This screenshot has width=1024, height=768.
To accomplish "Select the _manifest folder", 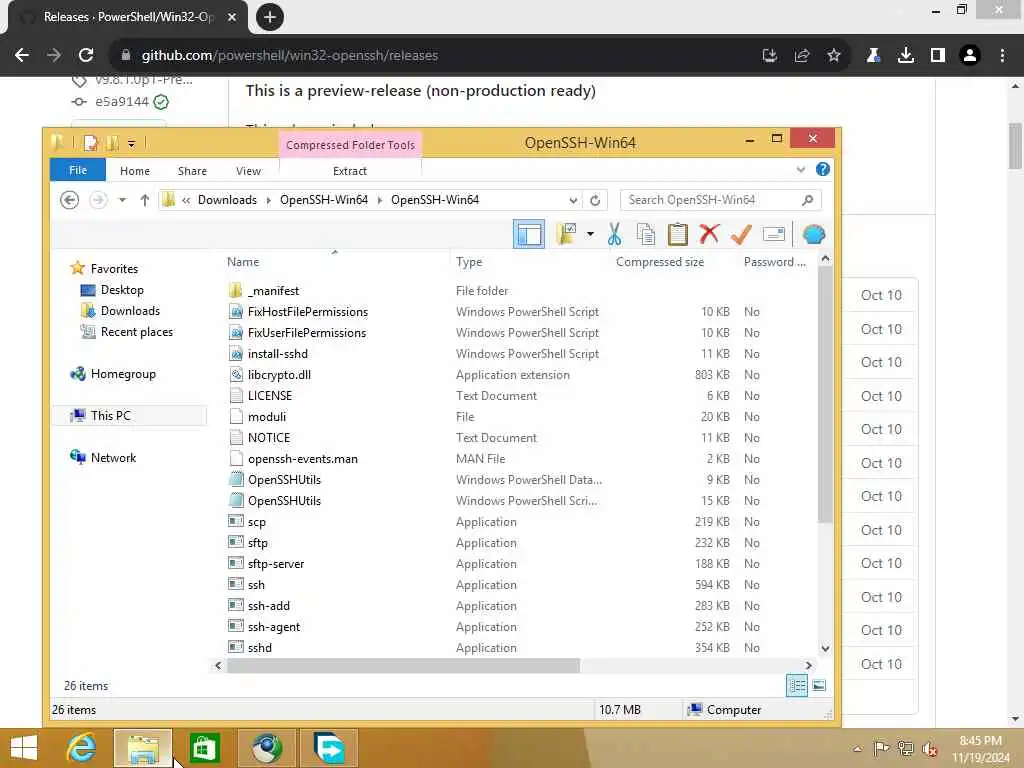I will (273, 291).
